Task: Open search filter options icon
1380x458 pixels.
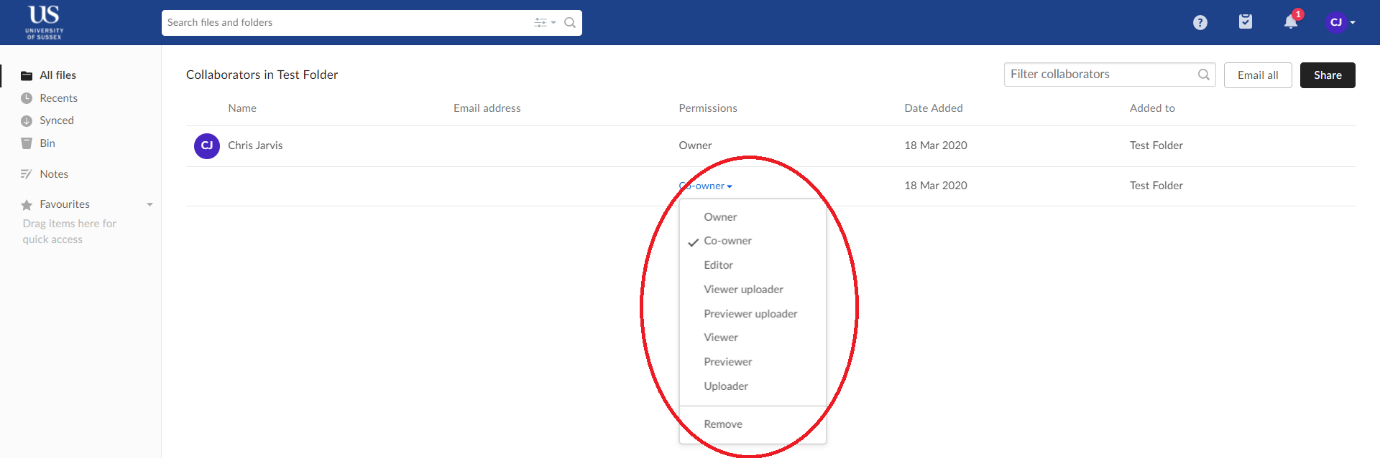Action: [544, 22]
